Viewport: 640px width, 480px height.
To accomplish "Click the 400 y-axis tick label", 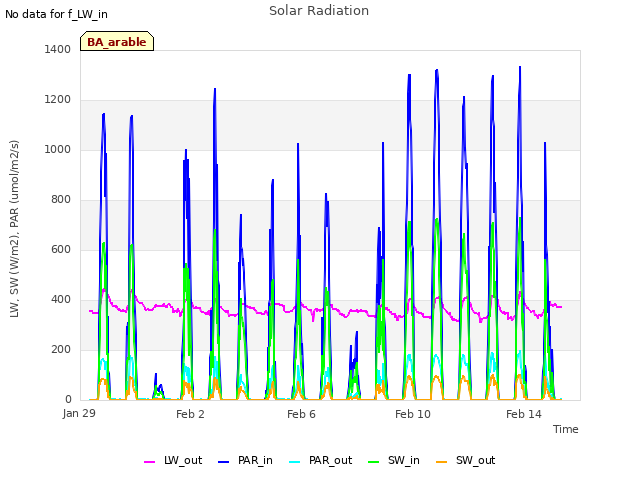I will pyautogui.click(x=61, y=300).
